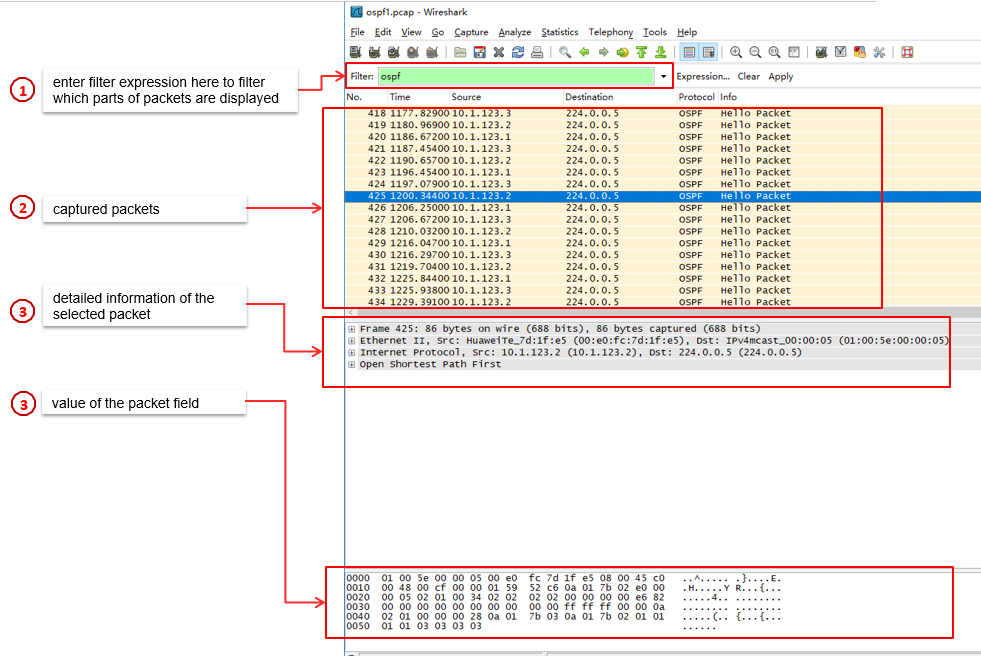Expand the Open Shortest Path First node
981x656 pixels.
(x=352, y=365)
